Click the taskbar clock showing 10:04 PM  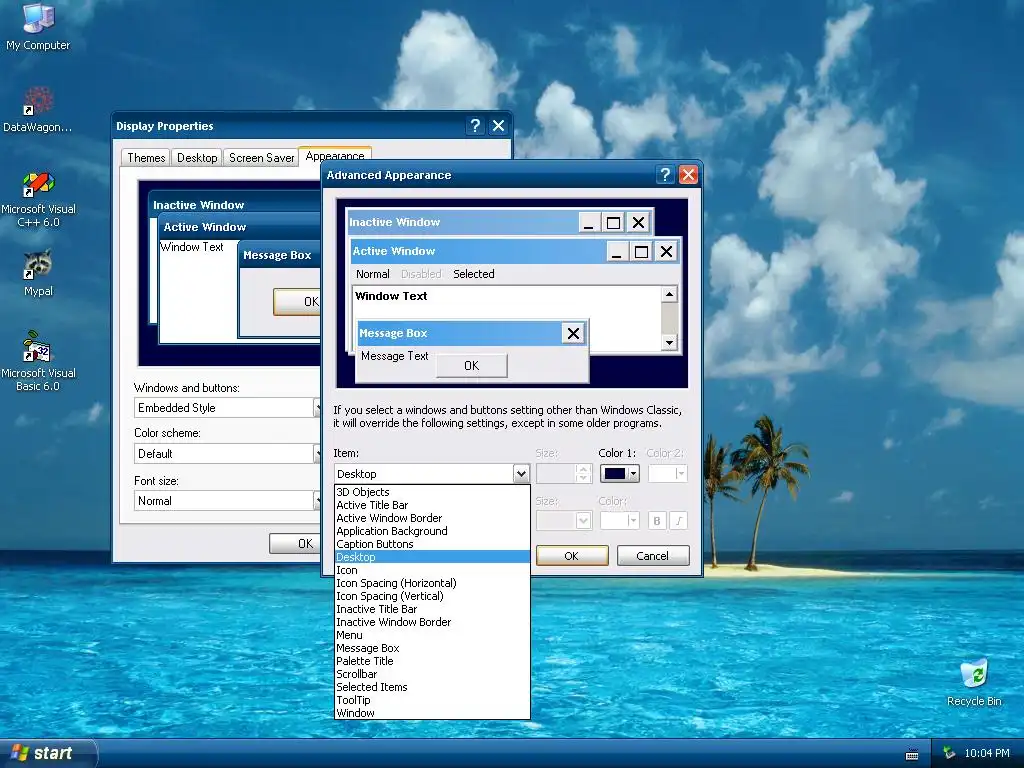pos(987,753)
